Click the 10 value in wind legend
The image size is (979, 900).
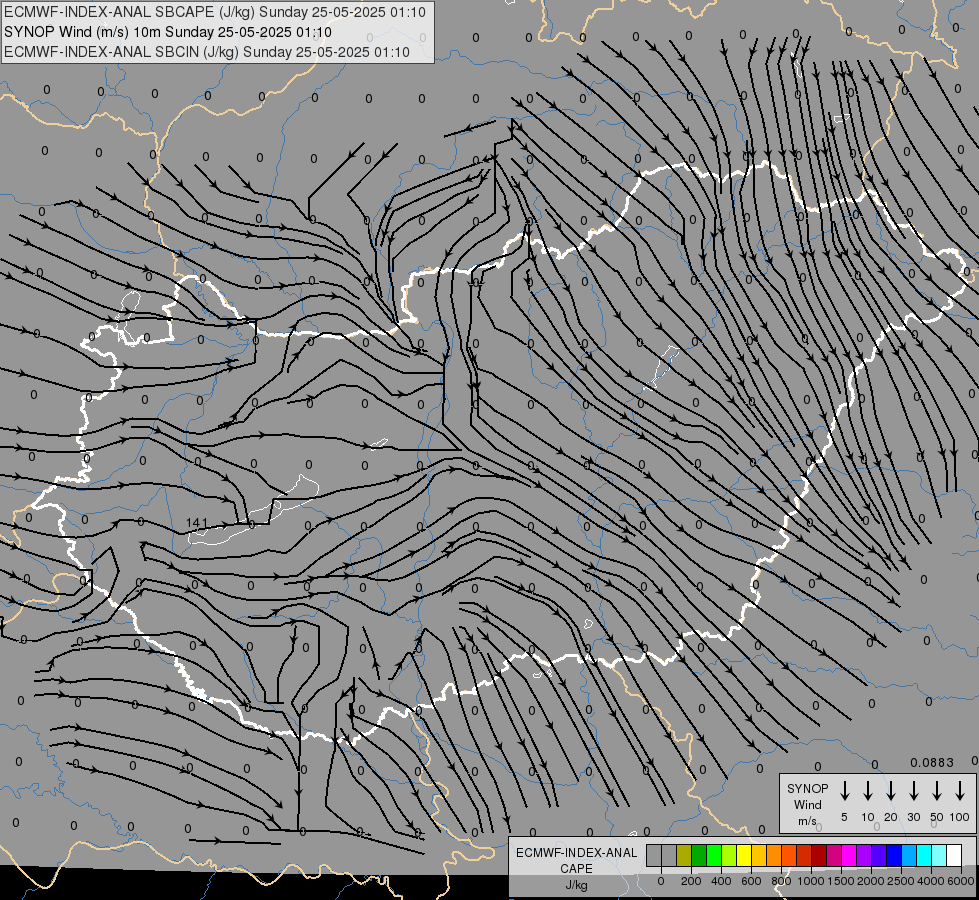[867, 817]
